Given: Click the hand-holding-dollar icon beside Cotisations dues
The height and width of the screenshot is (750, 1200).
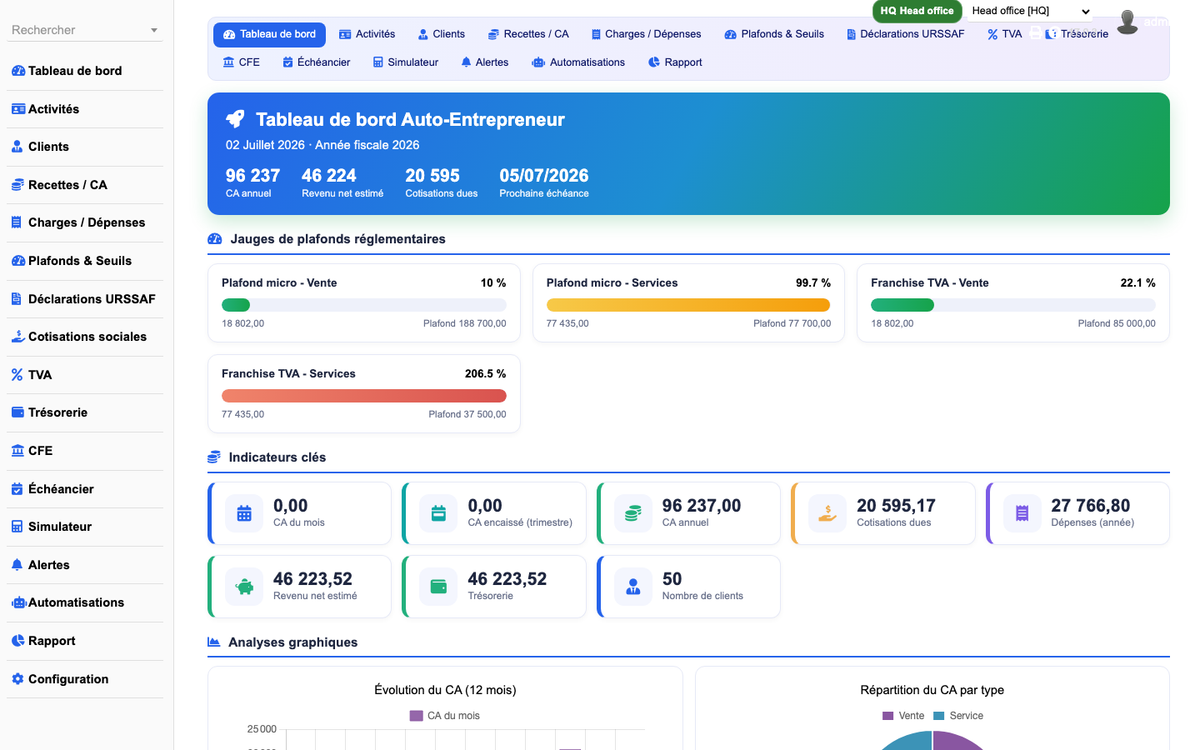Looking at the screenshot, I should [827, 513].
